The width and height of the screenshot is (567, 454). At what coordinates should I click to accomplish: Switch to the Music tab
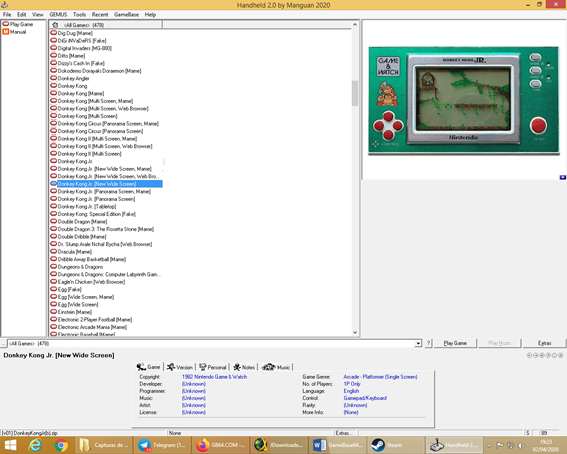276,367
